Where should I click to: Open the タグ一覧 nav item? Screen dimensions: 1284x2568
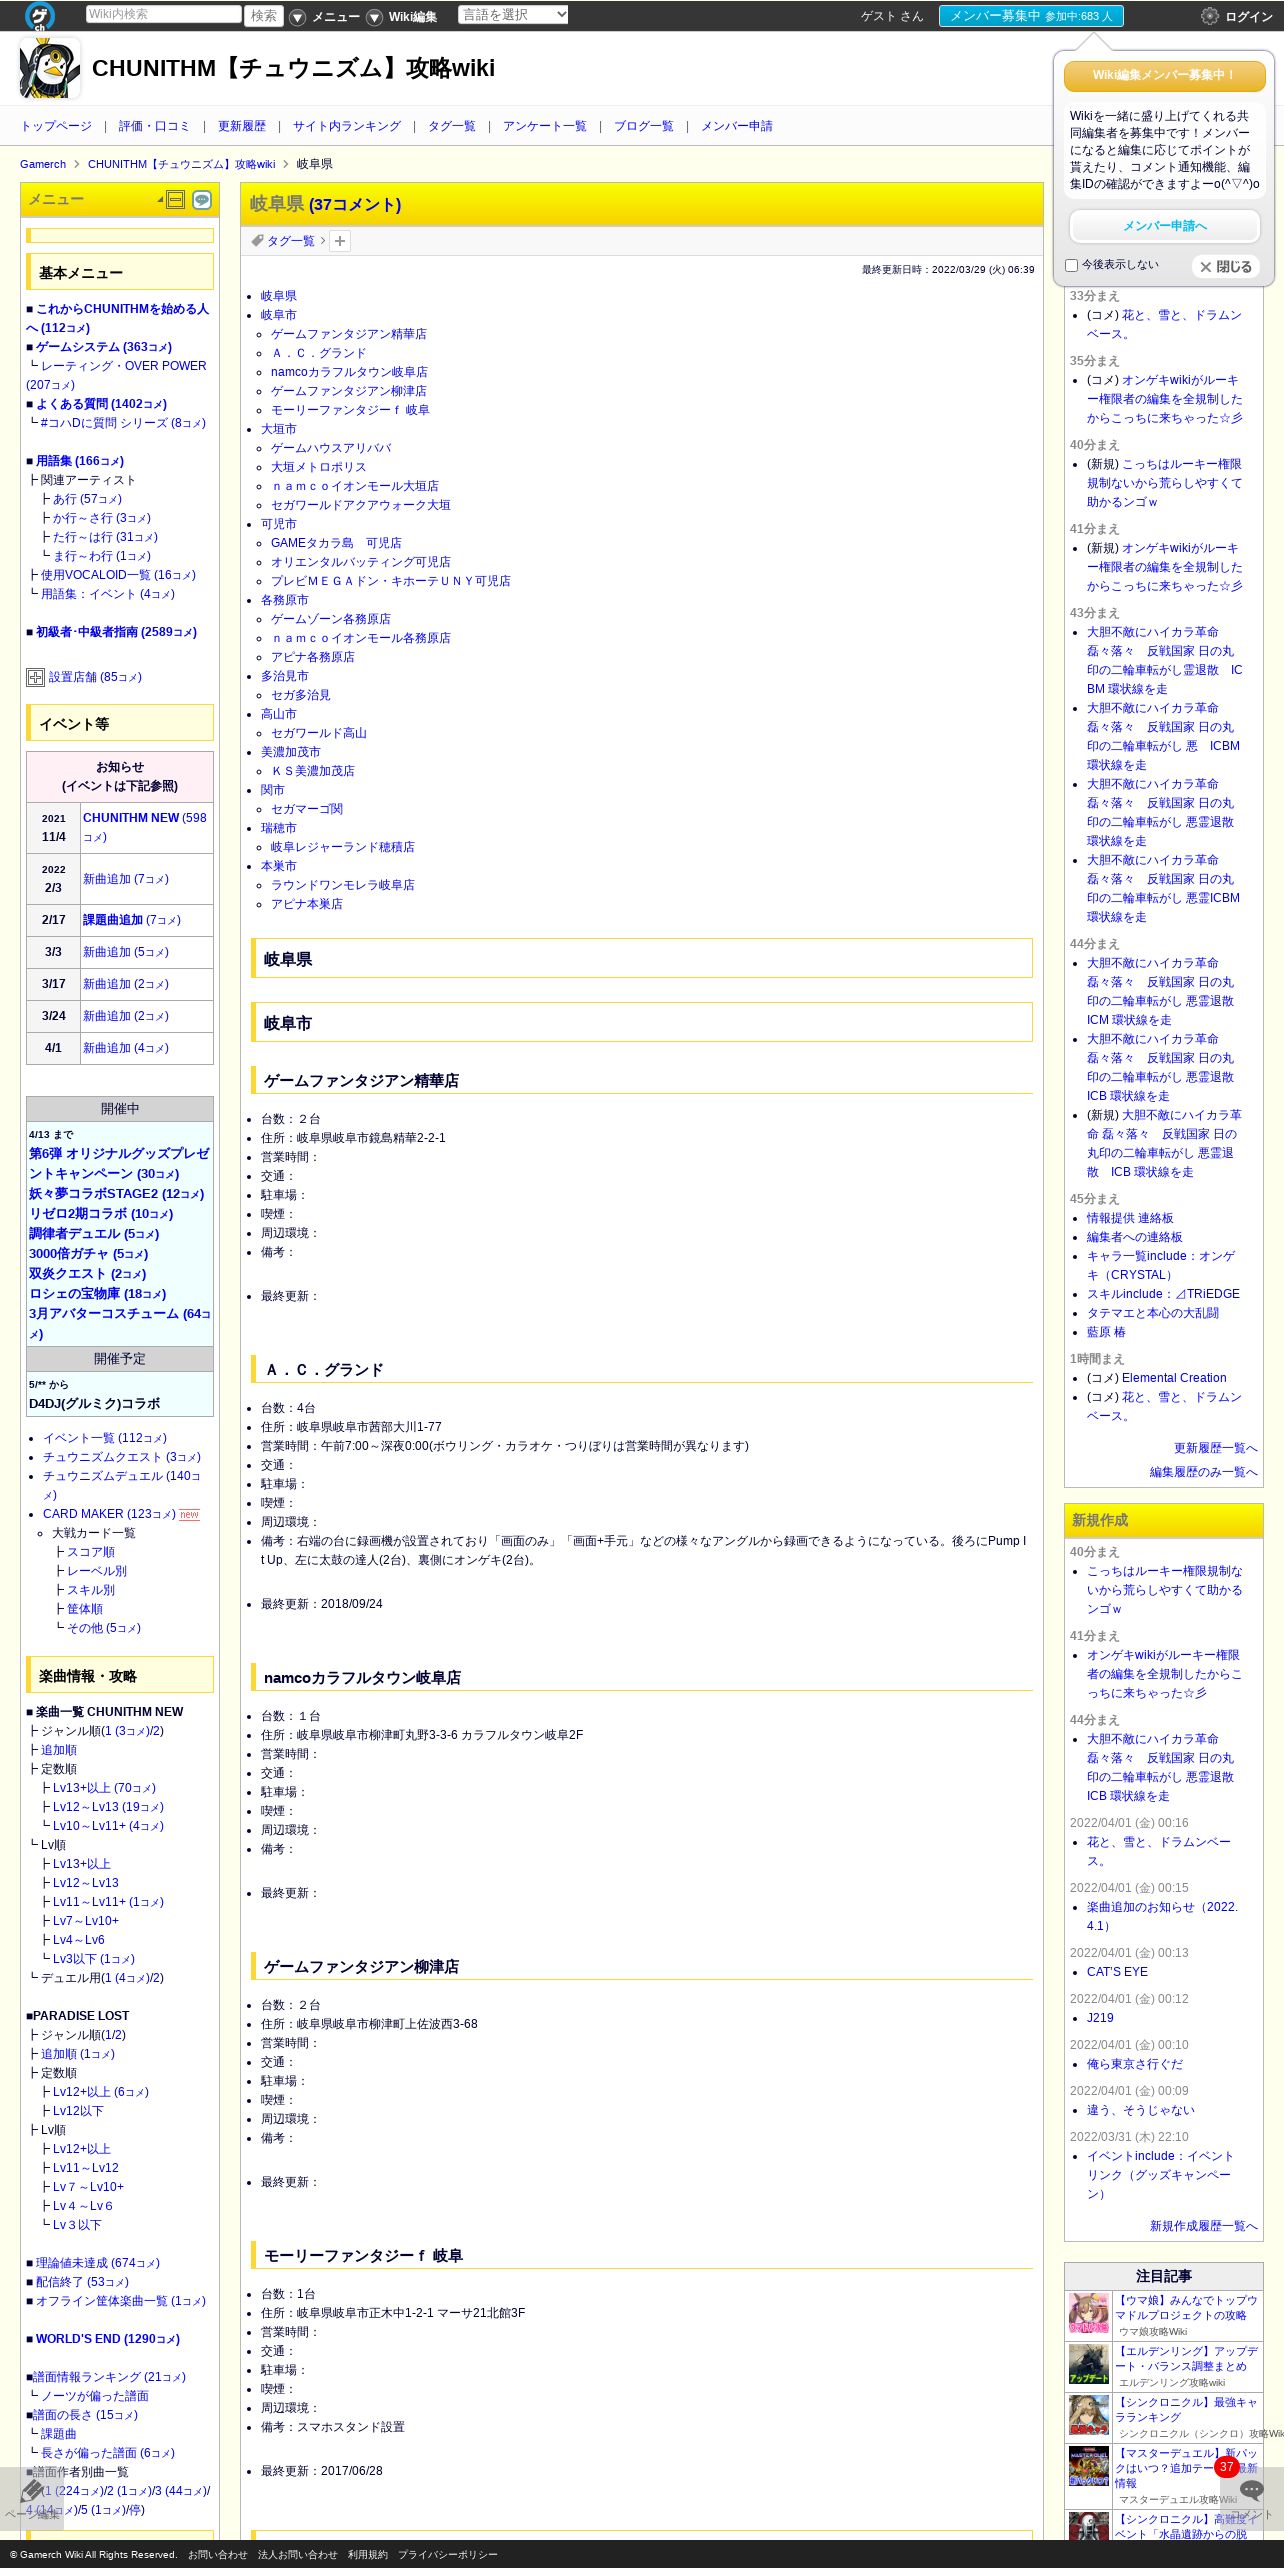coord(452,126)
